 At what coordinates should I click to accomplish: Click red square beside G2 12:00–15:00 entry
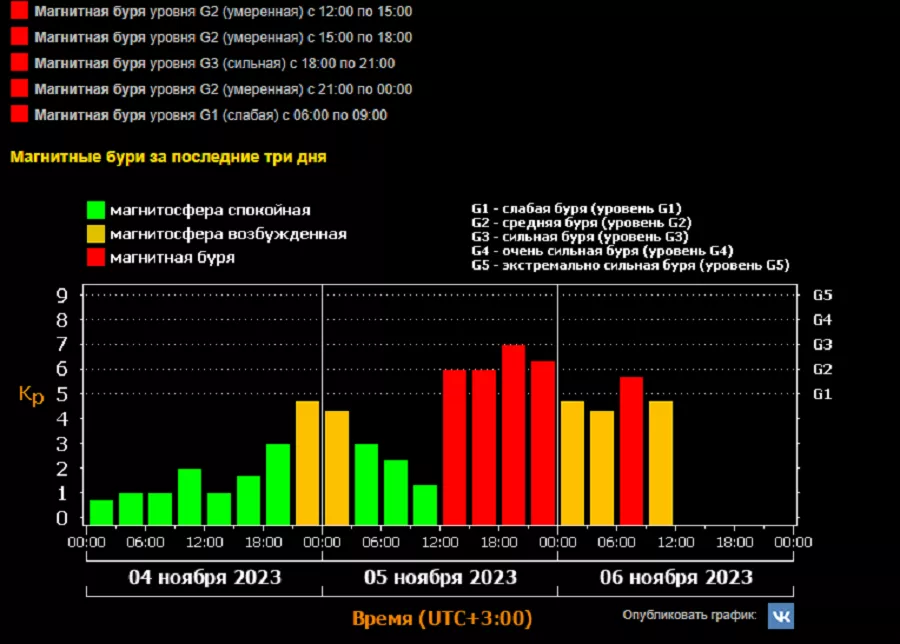(x=18, y=11)
